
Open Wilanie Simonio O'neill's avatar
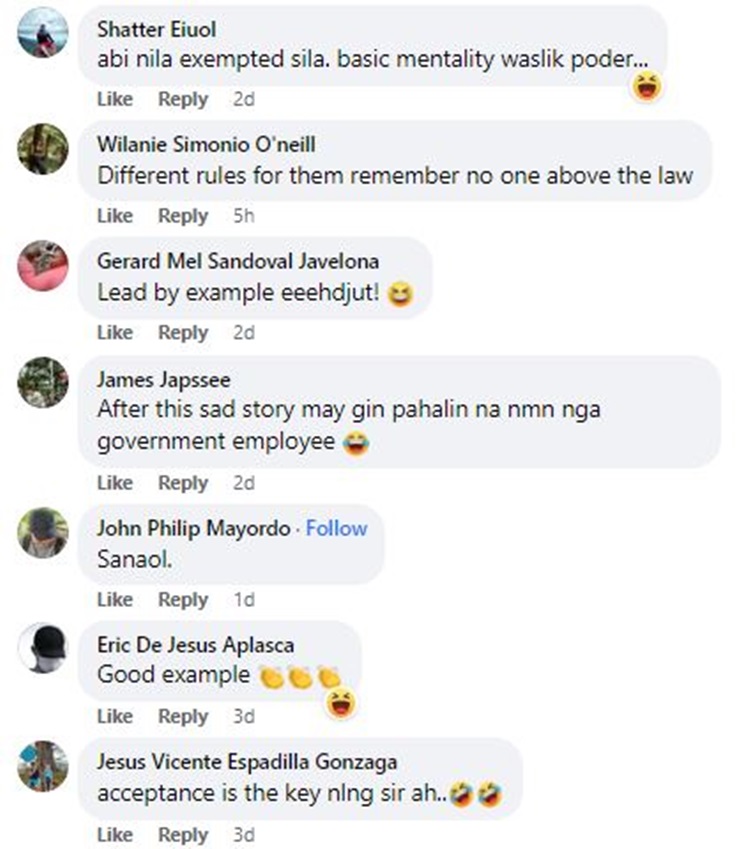(x=43, y=149)
